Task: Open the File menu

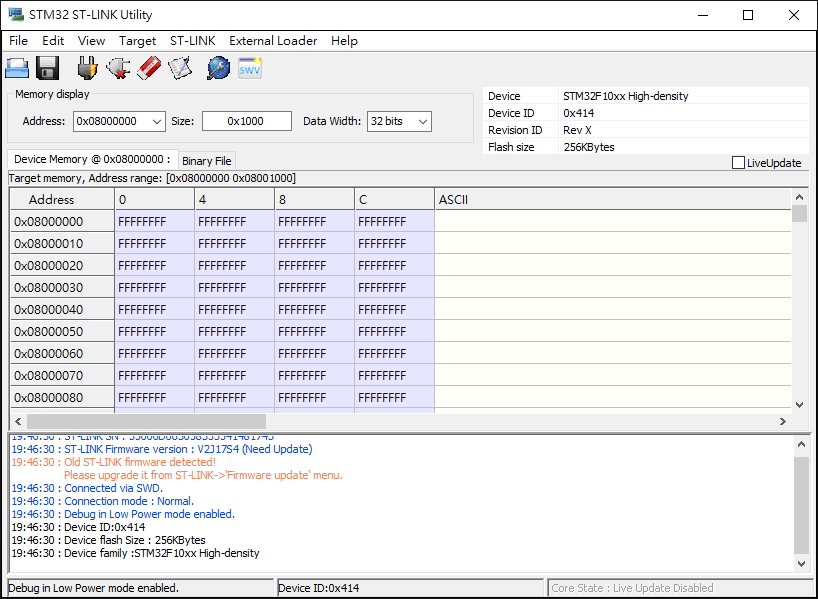Action: [18, 41]
